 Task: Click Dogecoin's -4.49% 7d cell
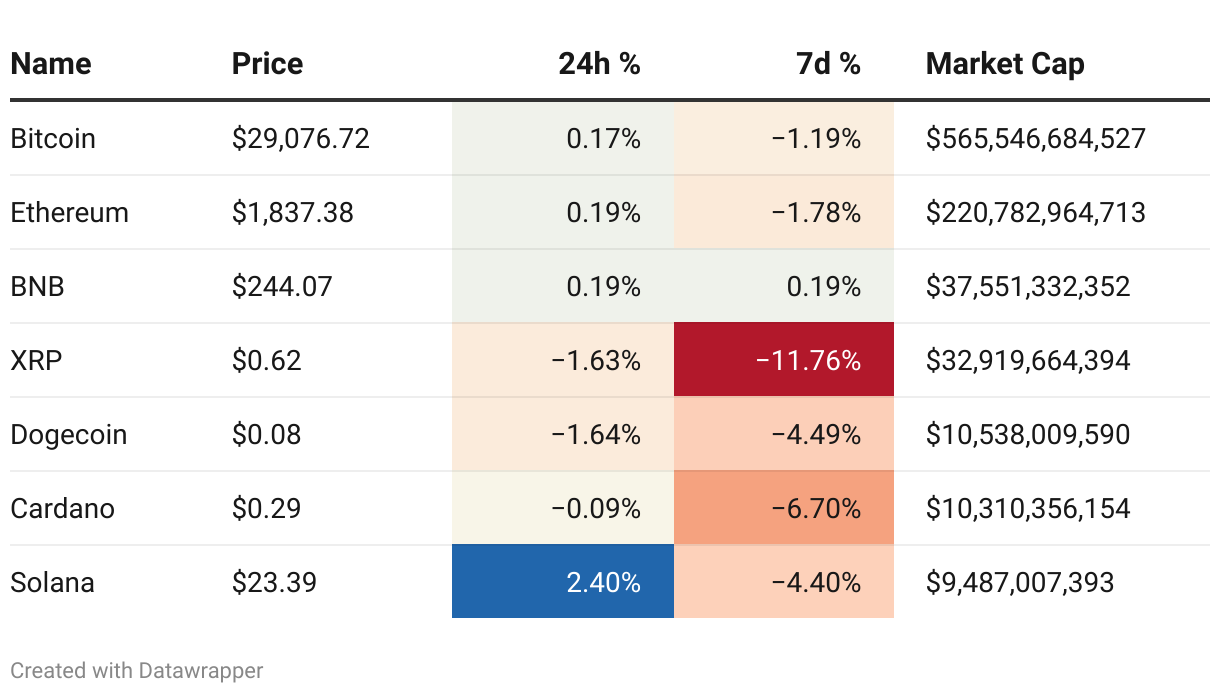pyautogui.click(x=784, y=435)
